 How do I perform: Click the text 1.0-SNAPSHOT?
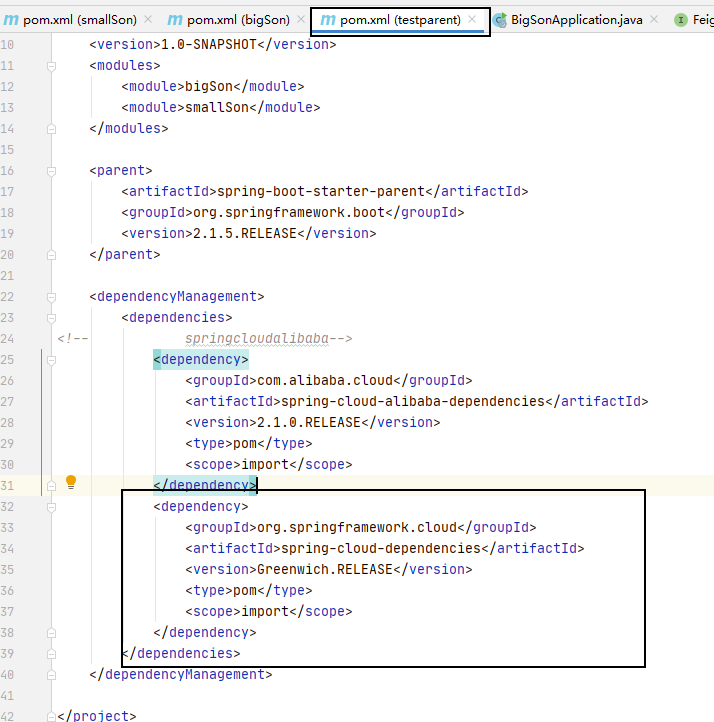click(209, 44)
